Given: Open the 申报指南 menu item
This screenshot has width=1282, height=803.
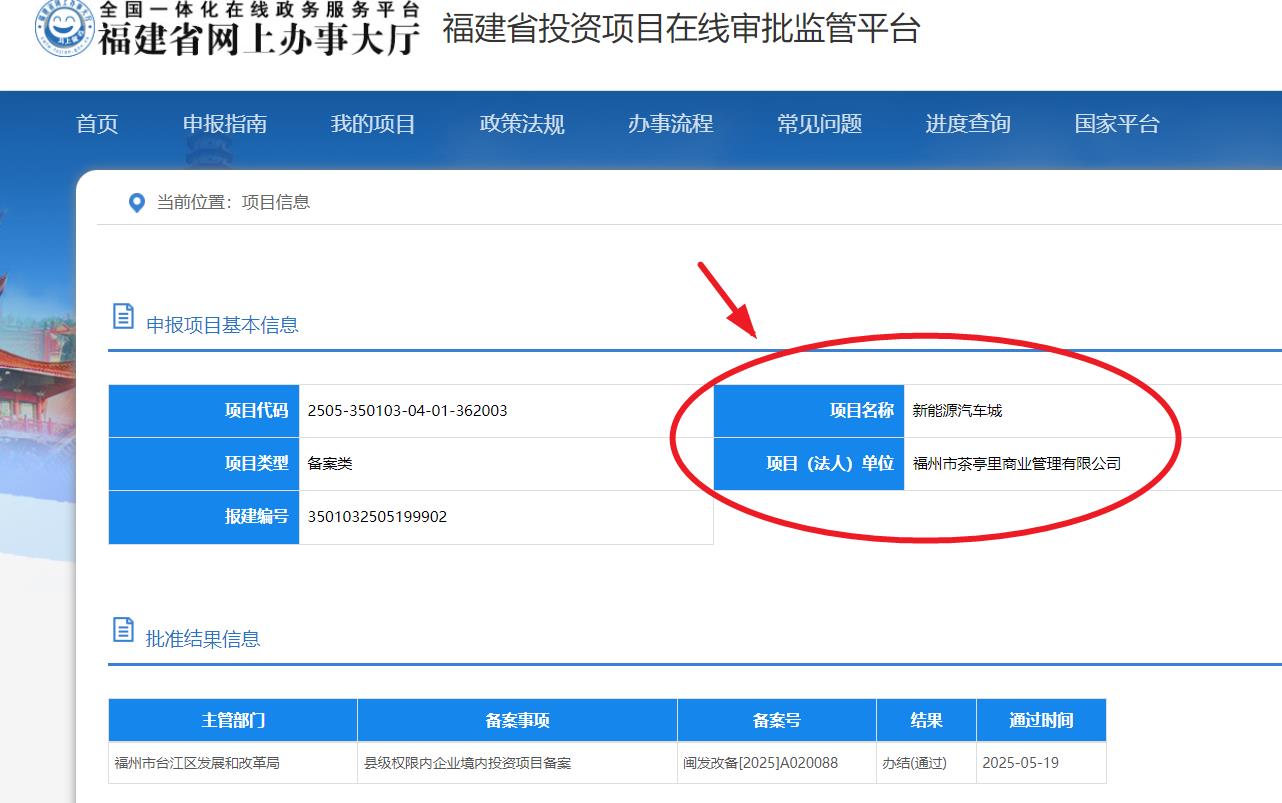Looking at the screenshot, I should pos(225,124).
